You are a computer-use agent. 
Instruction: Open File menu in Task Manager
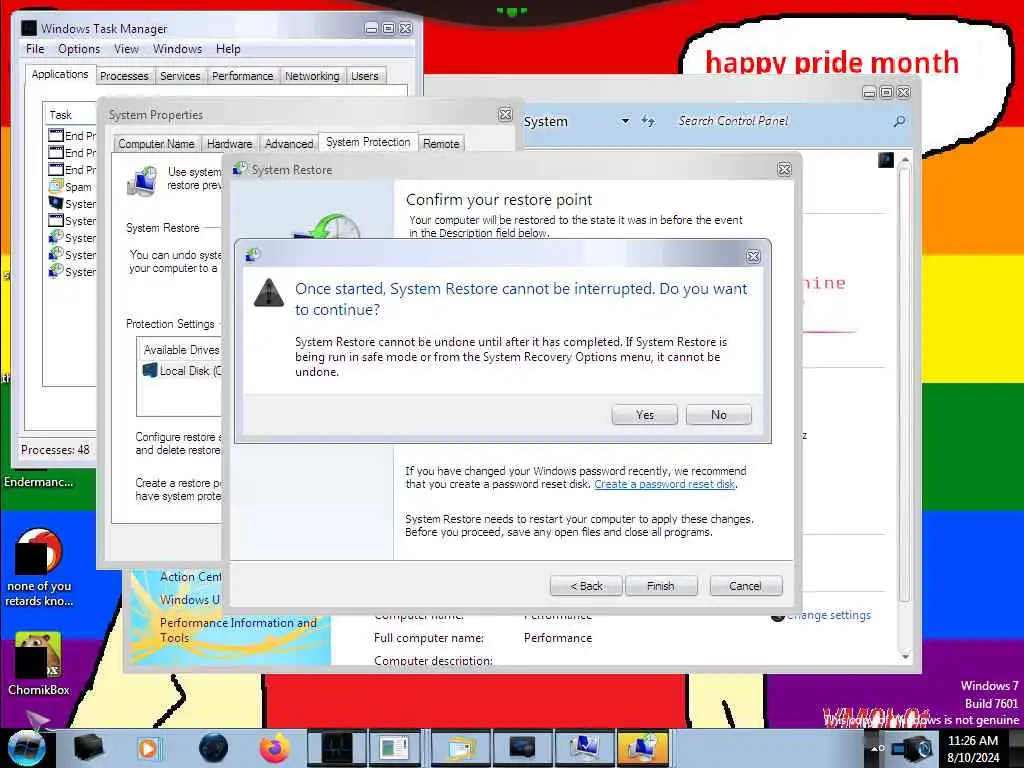point(35,49)
